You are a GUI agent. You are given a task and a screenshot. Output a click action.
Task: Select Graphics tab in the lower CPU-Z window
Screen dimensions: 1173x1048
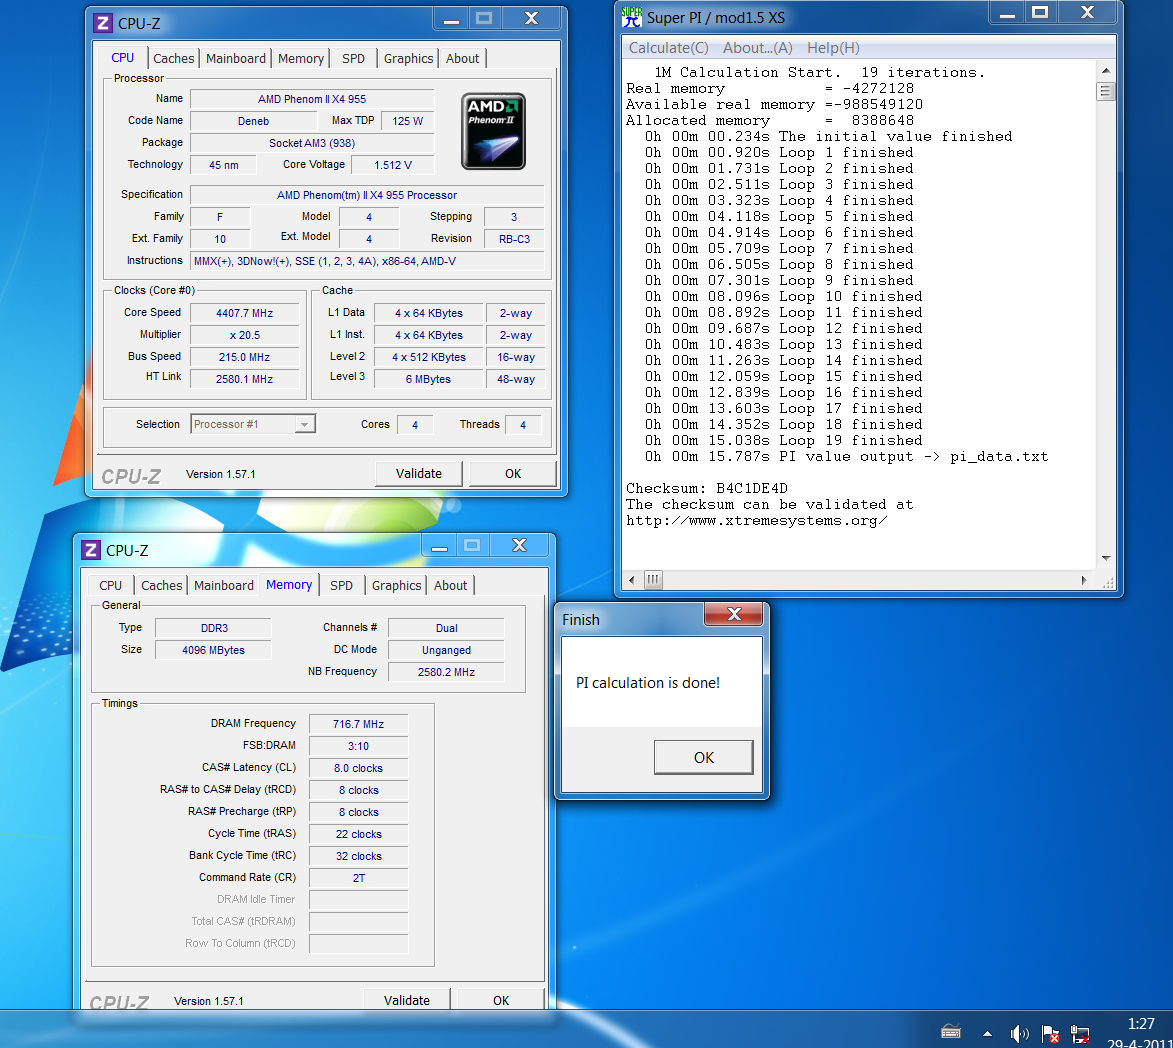[x=396, y=586]
